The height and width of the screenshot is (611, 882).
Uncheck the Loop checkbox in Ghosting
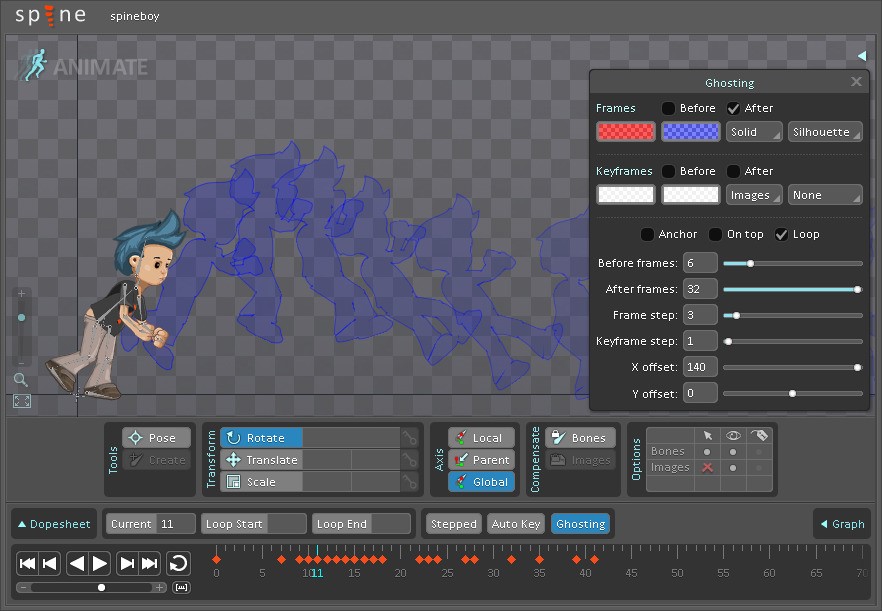(782, 234)
